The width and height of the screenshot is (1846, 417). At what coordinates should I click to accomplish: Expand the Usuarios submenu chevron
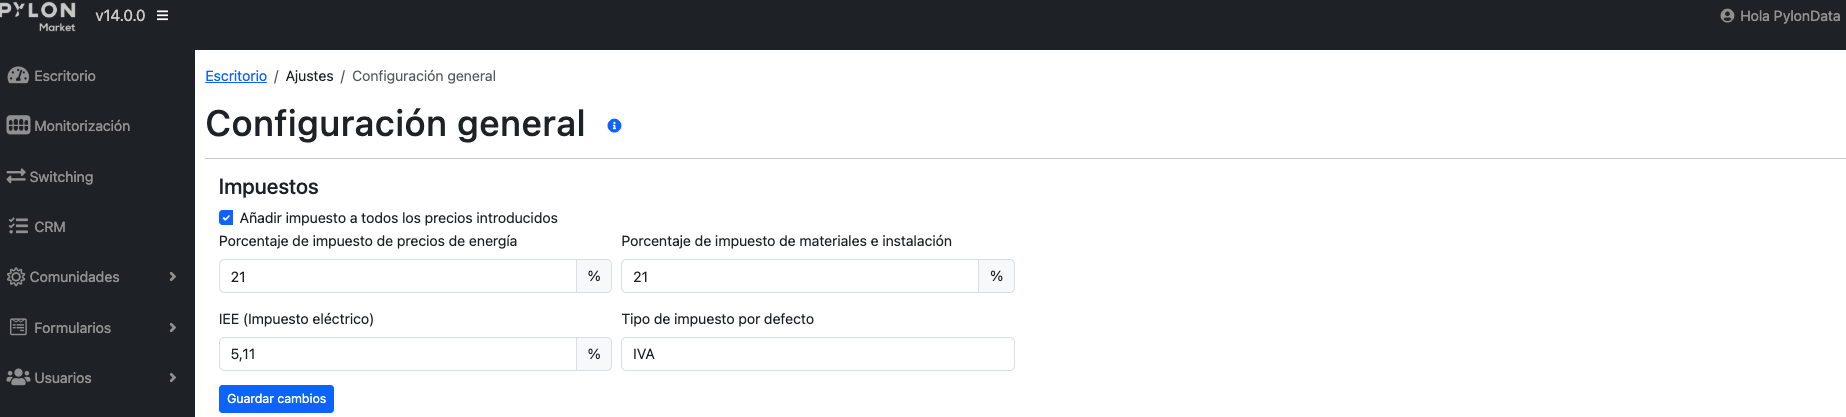[x=173, y=378]
